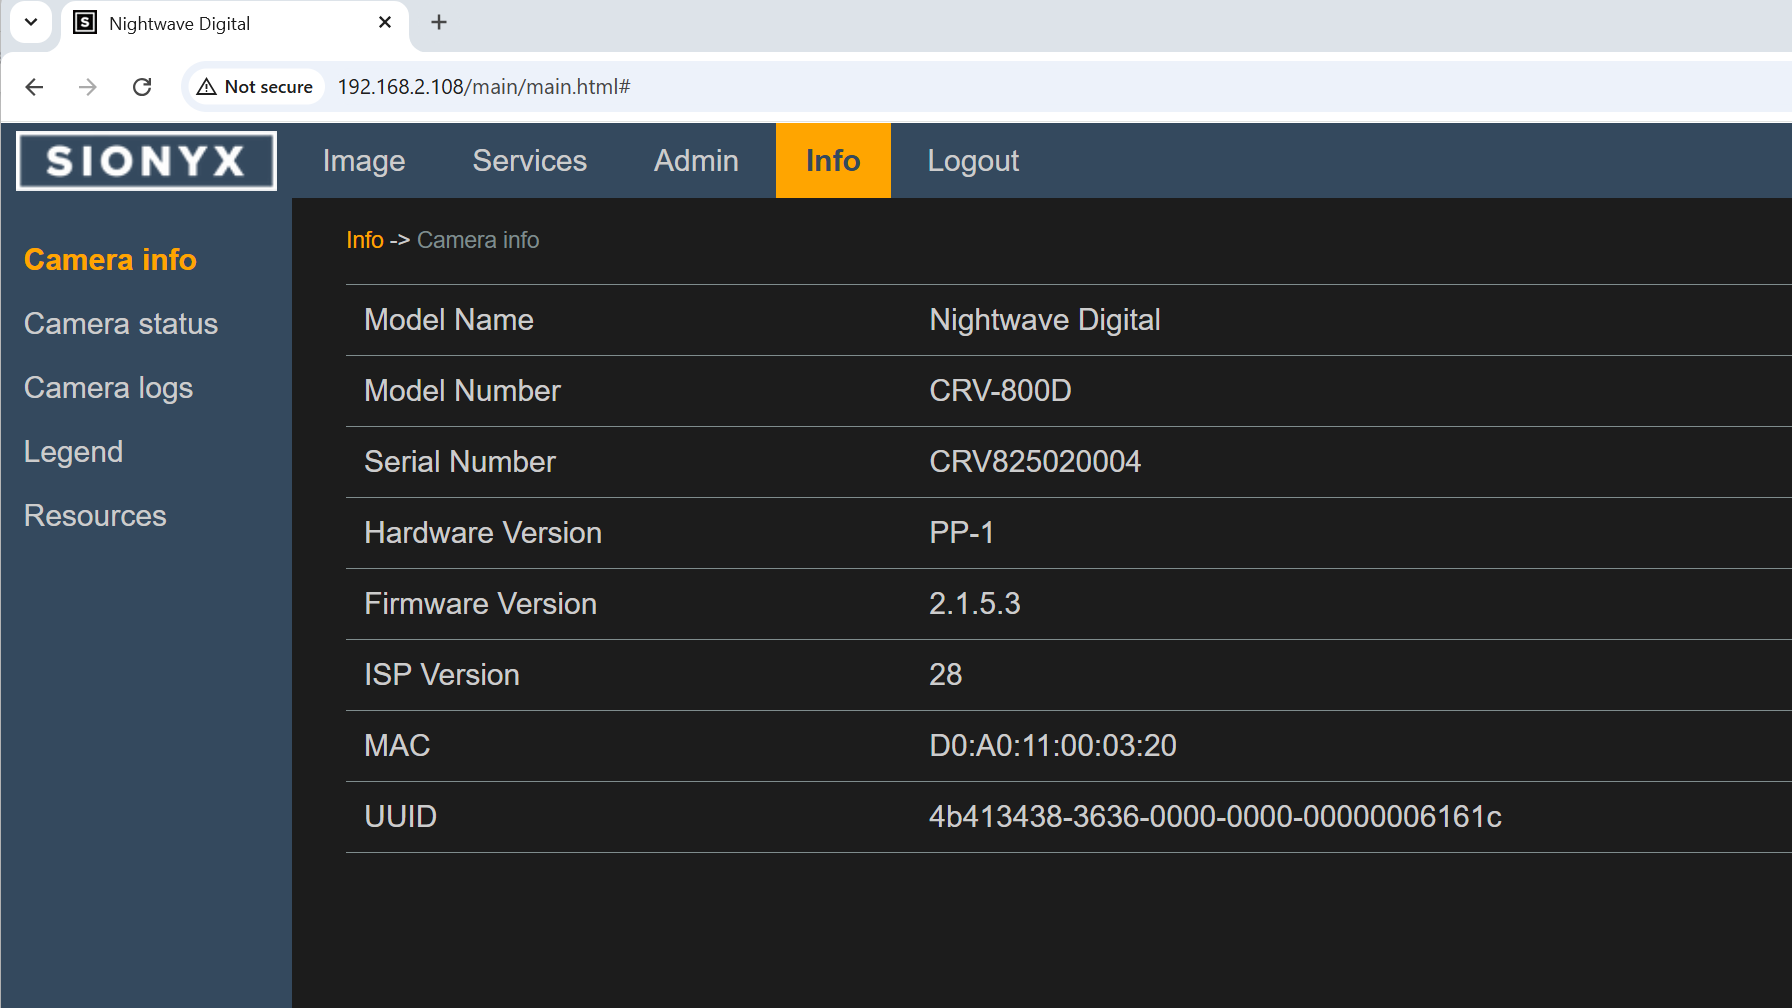Click the address bar URL field

coord(900,87)
